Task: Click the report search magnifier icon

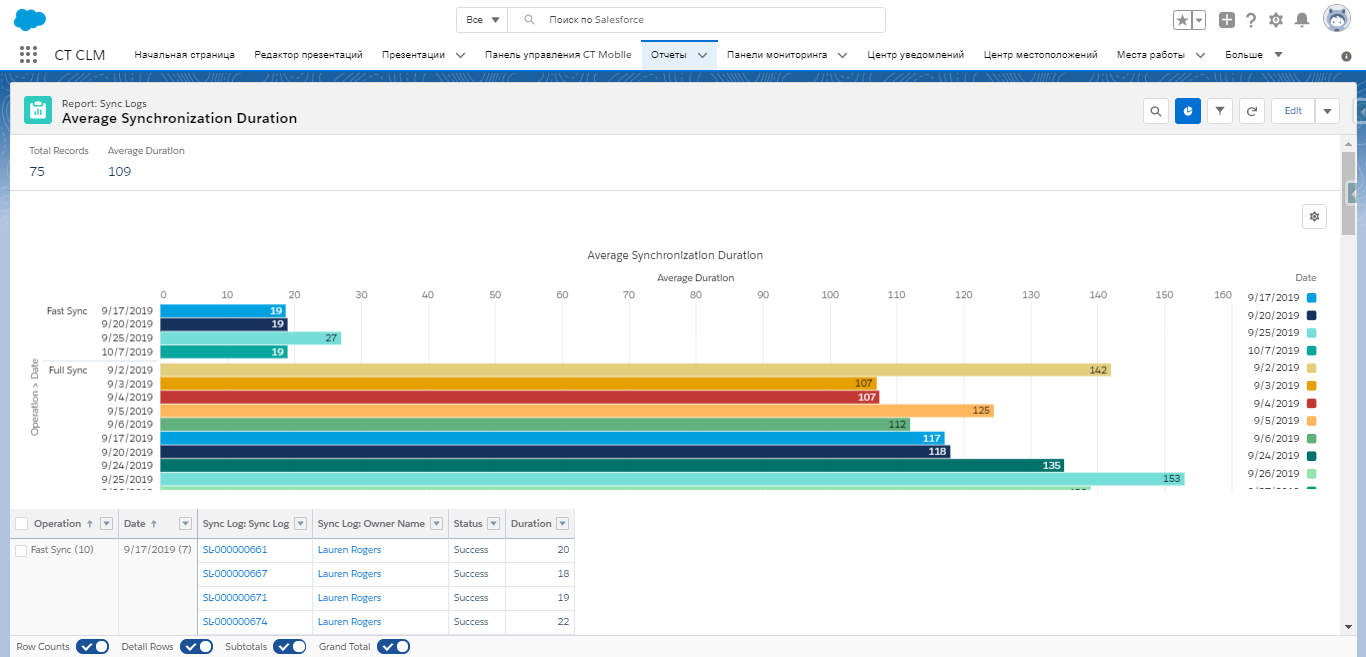Action: point(1156,111)
